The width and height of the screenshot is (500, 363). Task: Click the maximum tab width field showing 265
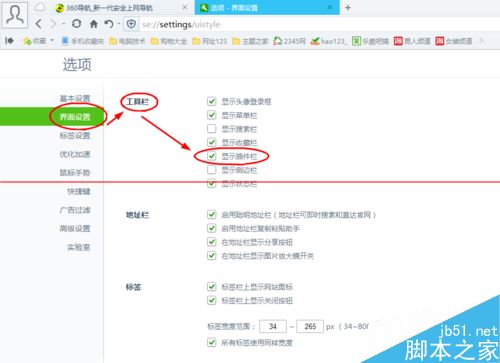(310, 326)
